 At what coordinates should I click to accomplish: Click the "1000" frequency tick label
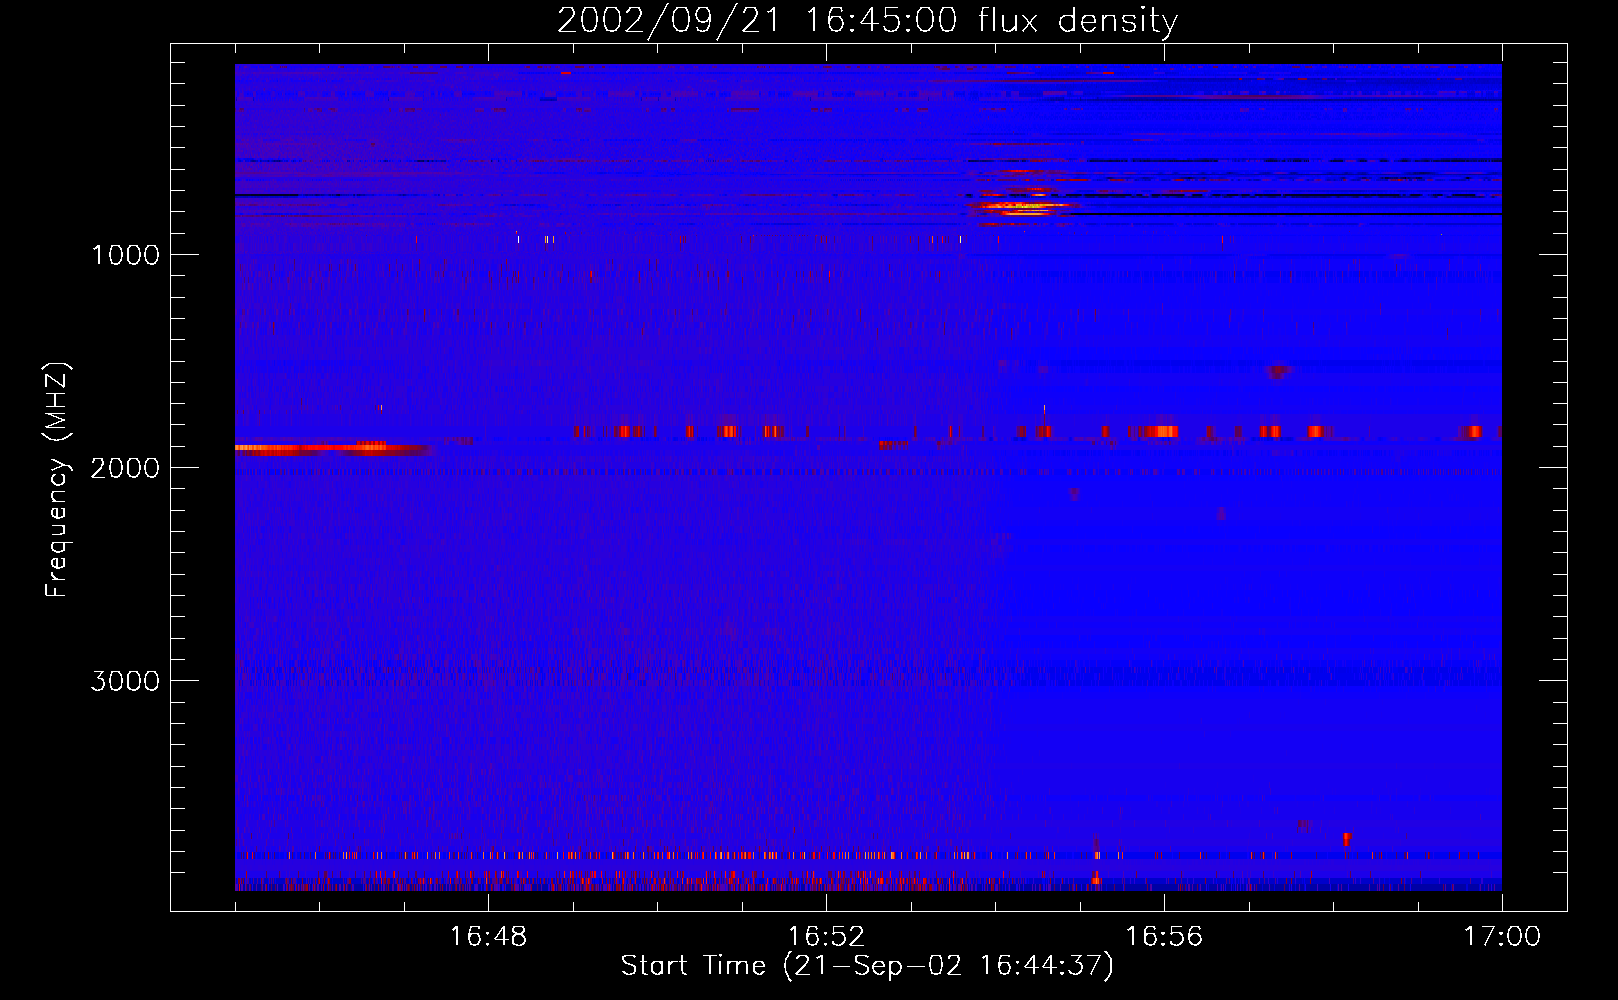click(x=125, y=255)
